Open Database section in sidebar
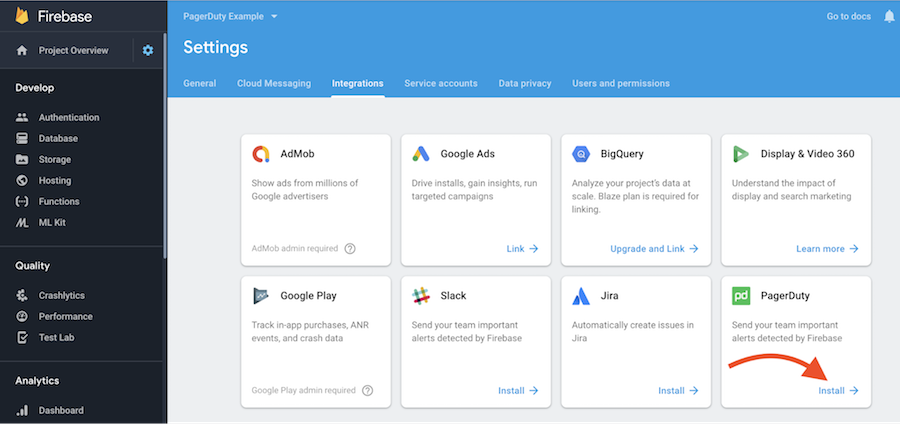 click(x=58, y=138)
